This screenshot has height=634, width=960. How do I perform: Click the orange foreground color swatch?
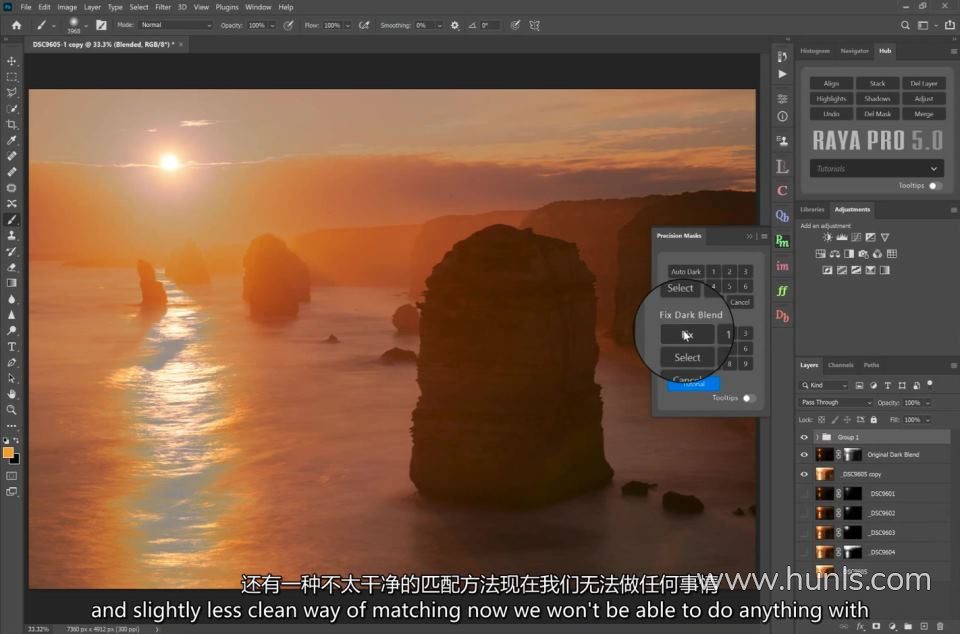9,453
